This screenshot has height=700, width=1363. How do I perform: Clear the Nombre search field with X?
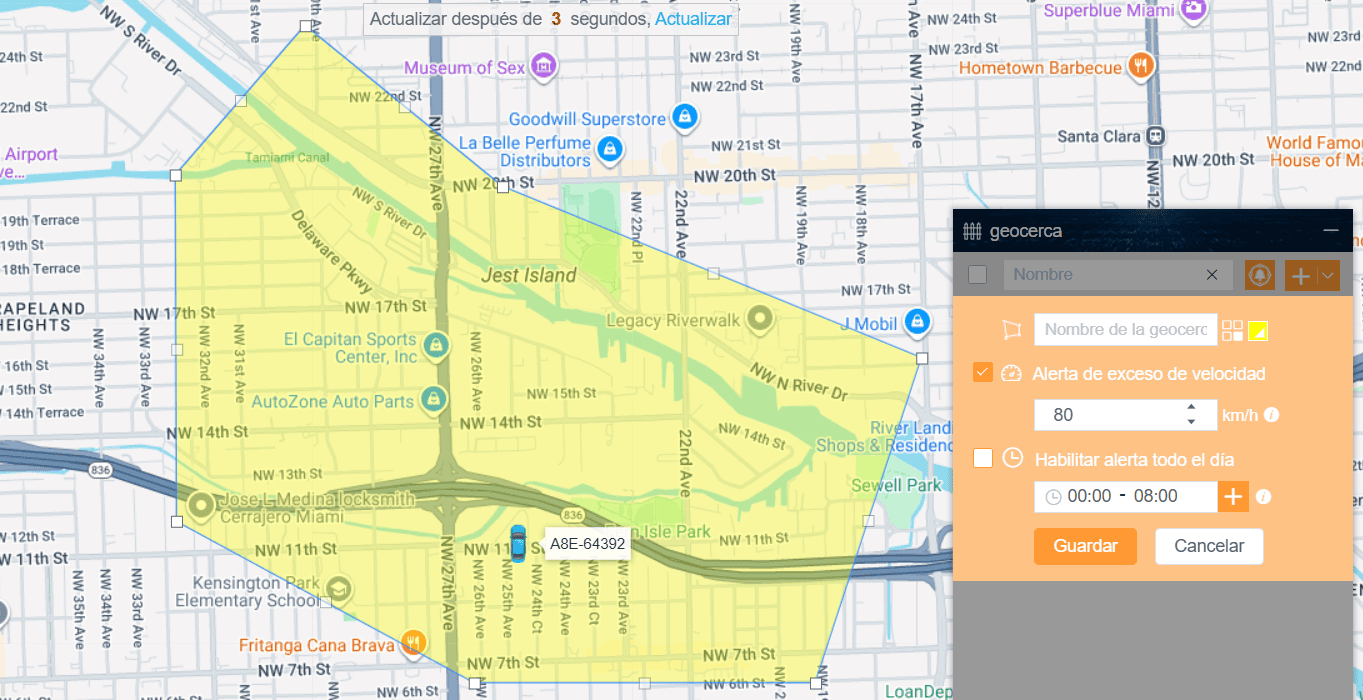click(x=1212, y=275)
